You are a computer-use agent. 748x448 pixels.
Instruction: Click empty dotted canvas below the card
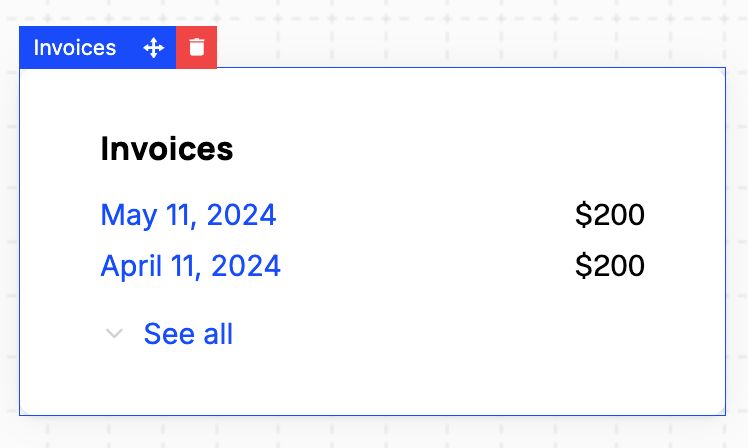click(x=372, y=432)
